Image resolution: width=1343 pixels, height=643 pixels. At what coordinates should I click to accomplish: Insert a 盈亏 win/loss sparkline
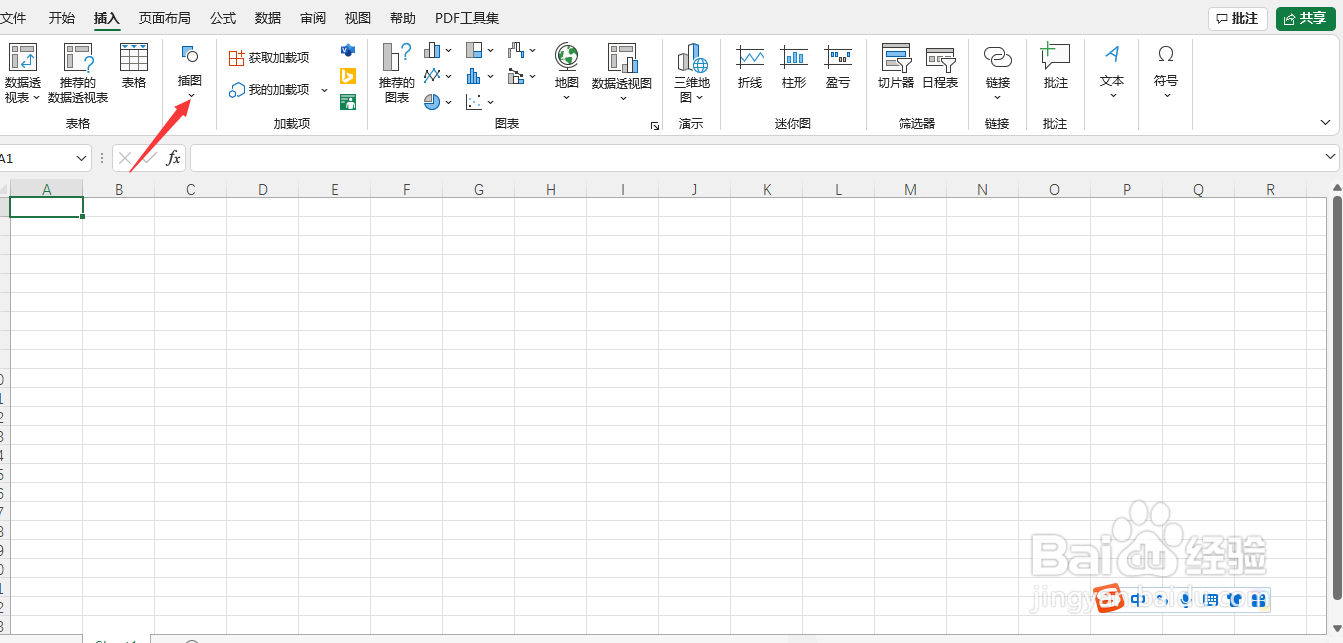tap(838, 67)
